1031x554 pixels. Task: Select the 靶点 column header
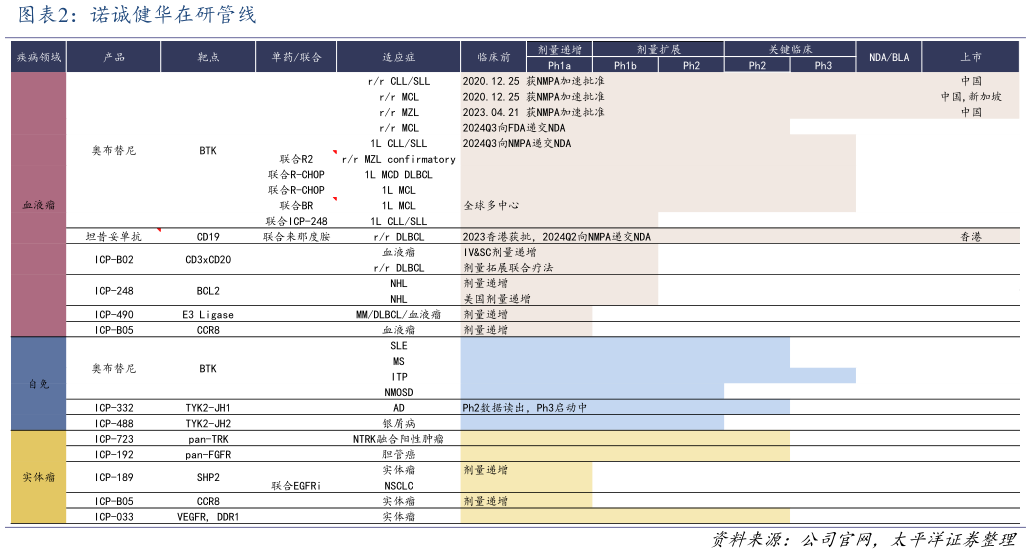click(208, 57)
